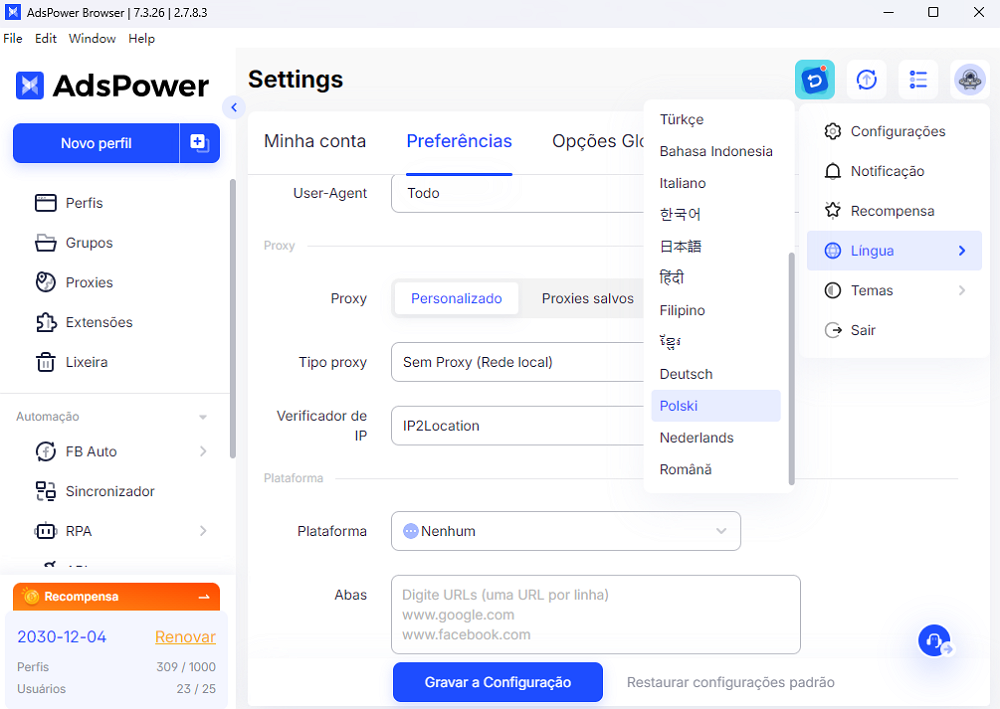1000x709 pixels.
Task: Open Perfis from the sidebar
Action: (84, 203)
